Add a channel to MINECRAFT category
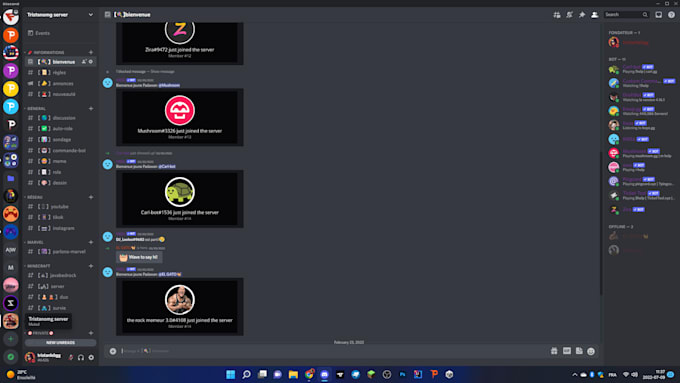The height and width of the screenshot is (383, 680). (x=91, y=266)
